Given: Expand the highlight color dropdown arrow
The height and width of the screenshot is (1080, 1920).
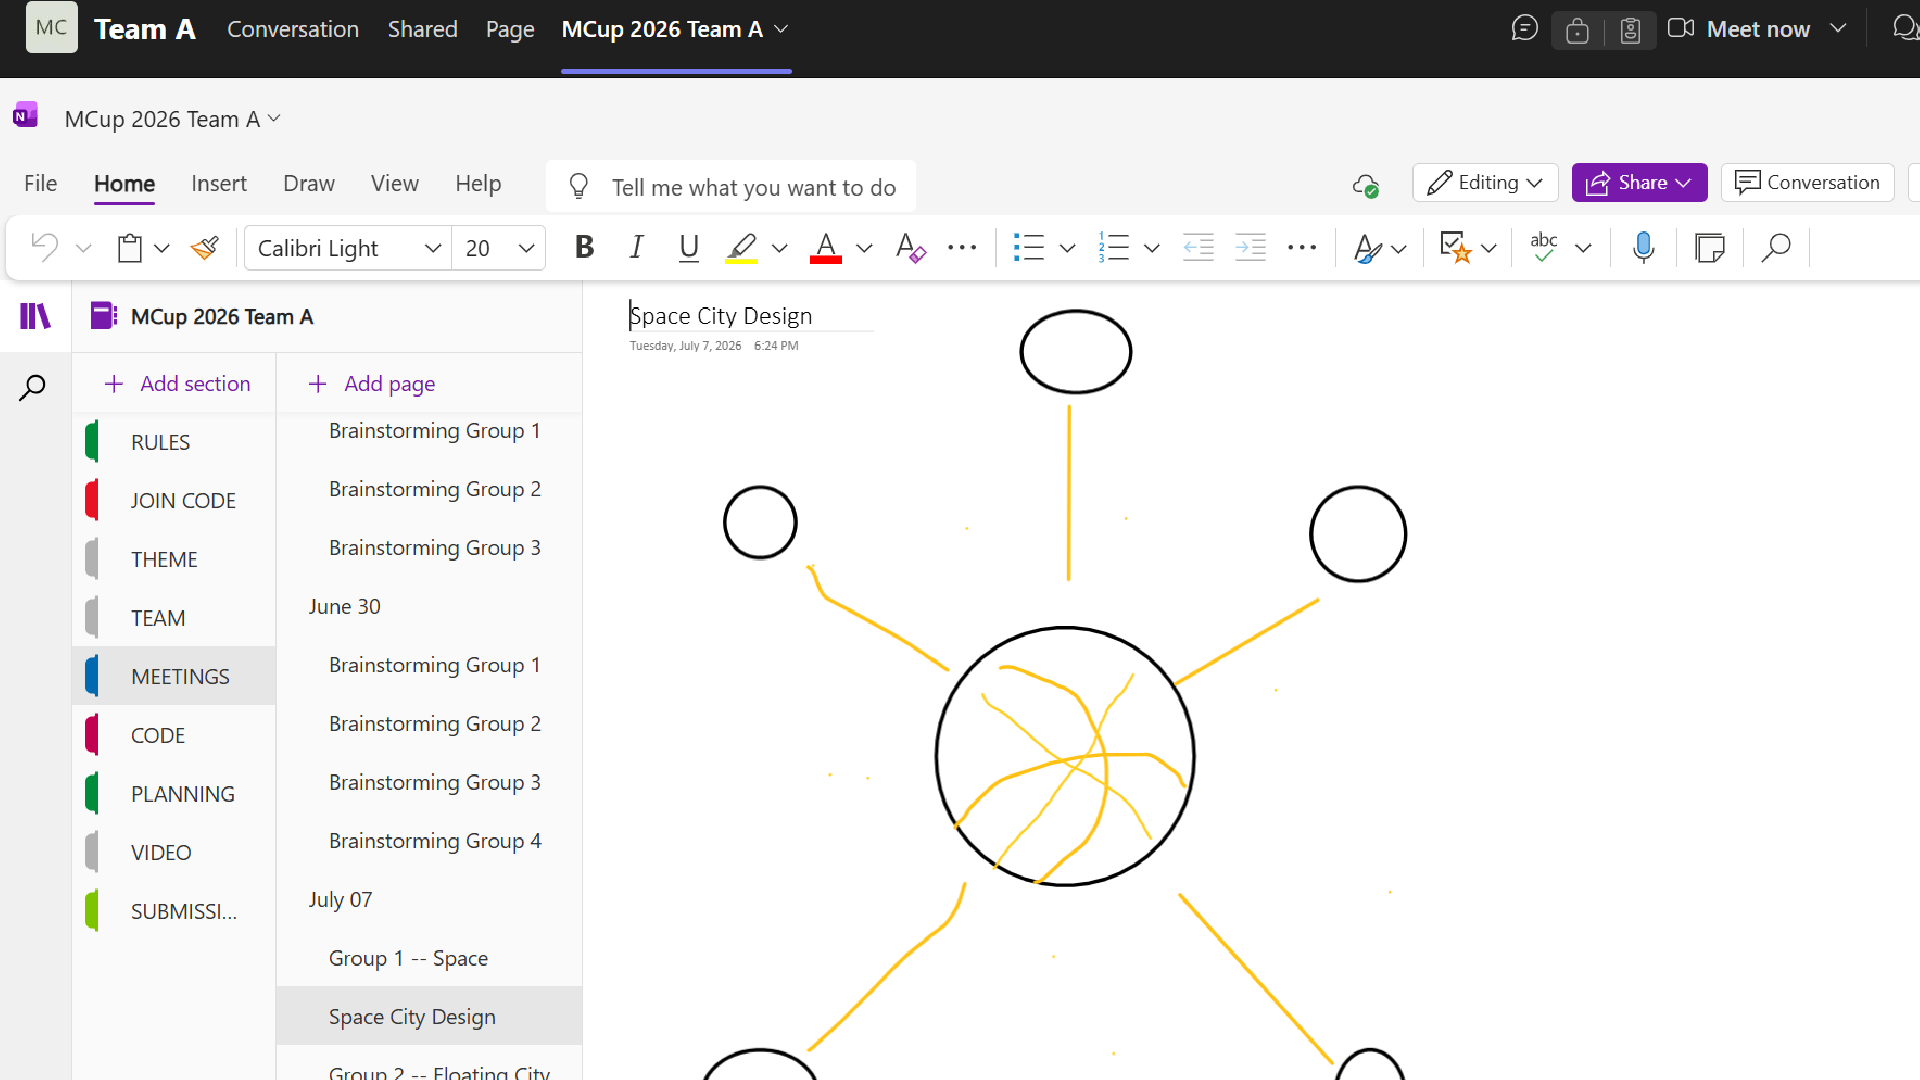Looking at the screenshot, I should point(780,248).
